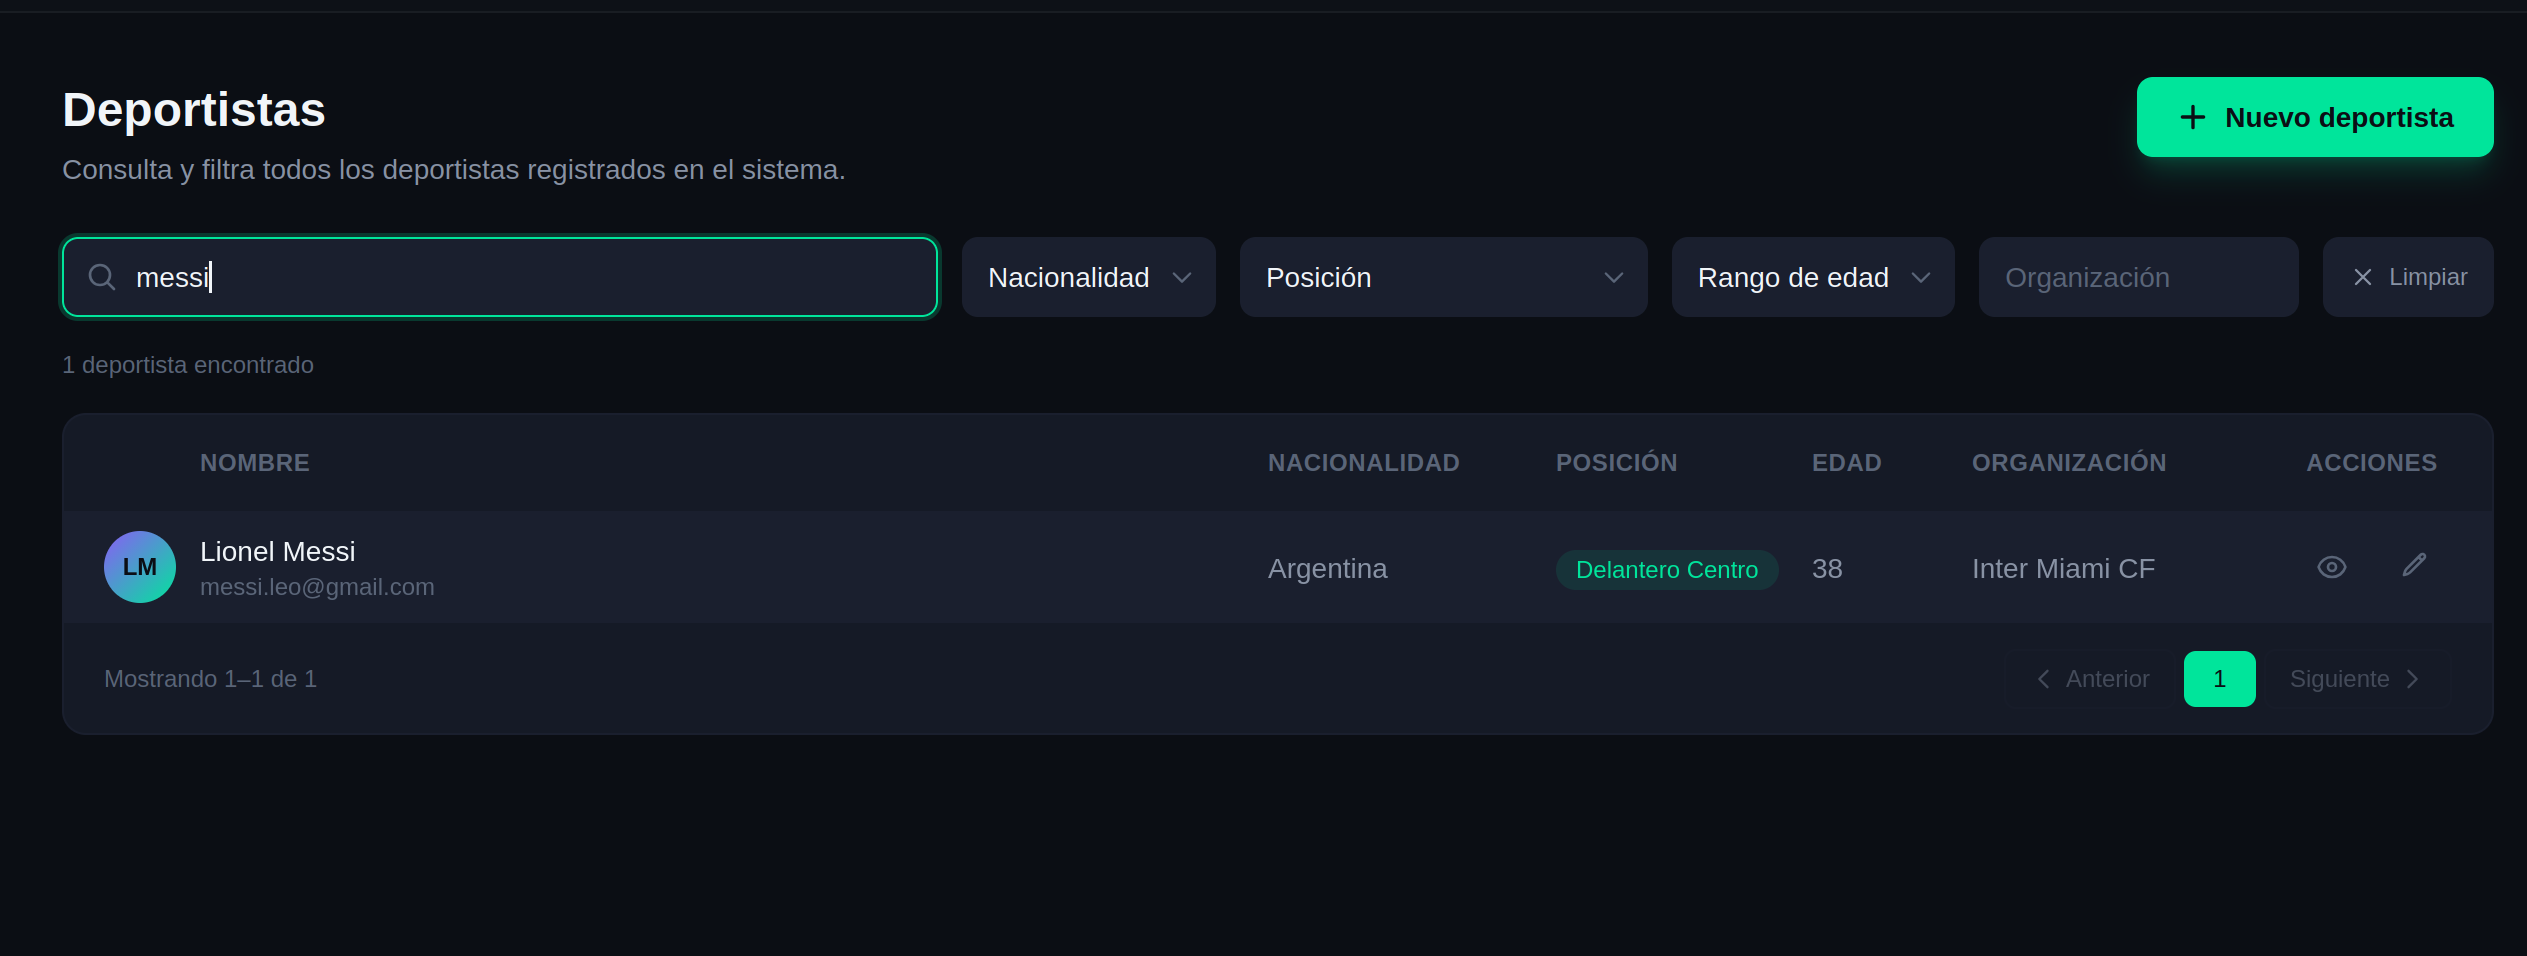Go to Siguiente page of results
Viewport: 2527px width, 956px height.
point(2340,679)
